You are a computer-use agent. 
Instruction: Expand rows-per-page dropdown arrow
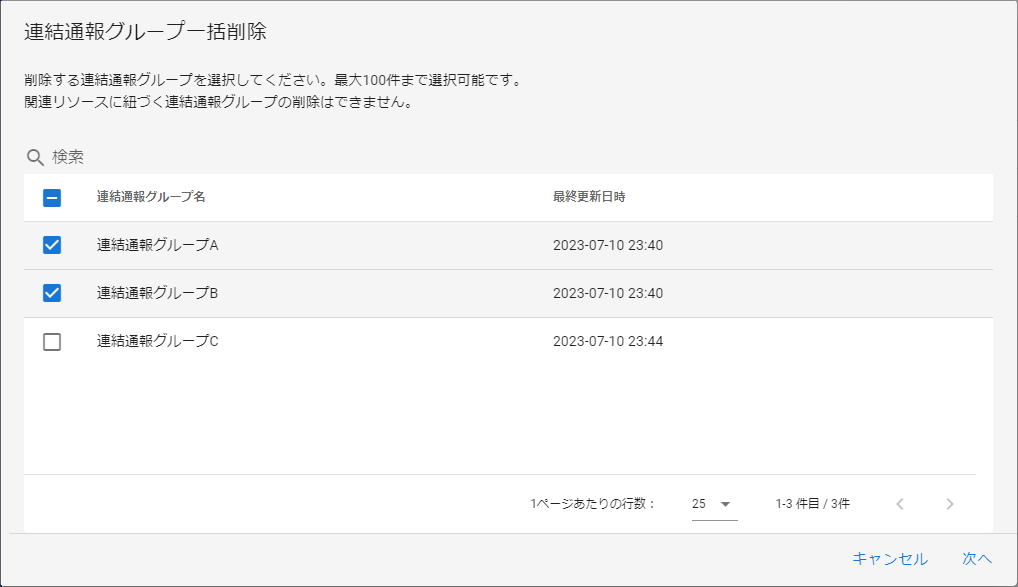pyautogui.click(x=726, y=504)
